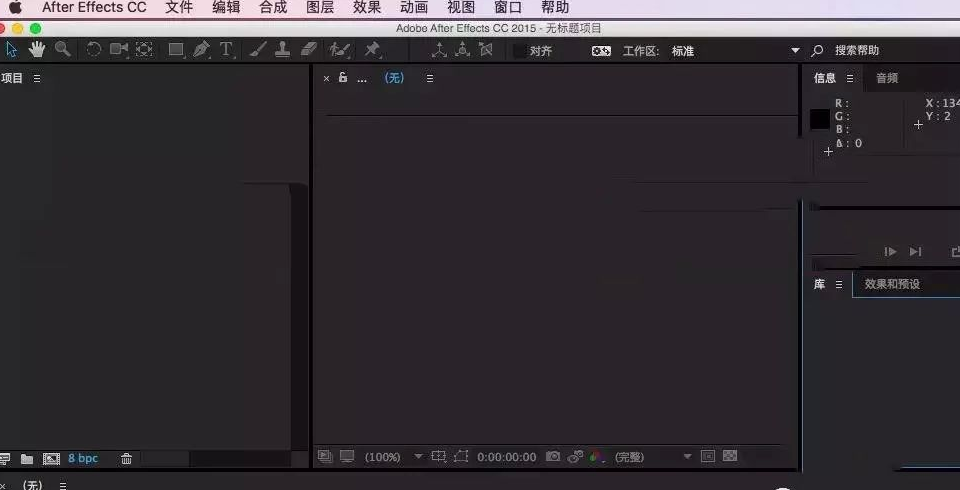Enable the 对齐 snapping checkbox
The image size is (960, 490).
pyautogui.click(x=520, y=51)
